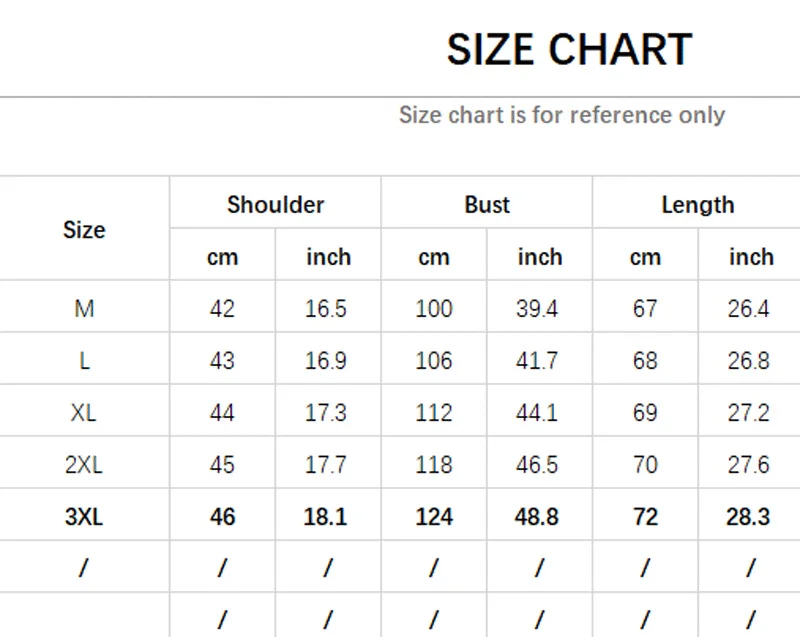Select the M size row label
Screen dimensions: 800x637
(x=84, y=309)
